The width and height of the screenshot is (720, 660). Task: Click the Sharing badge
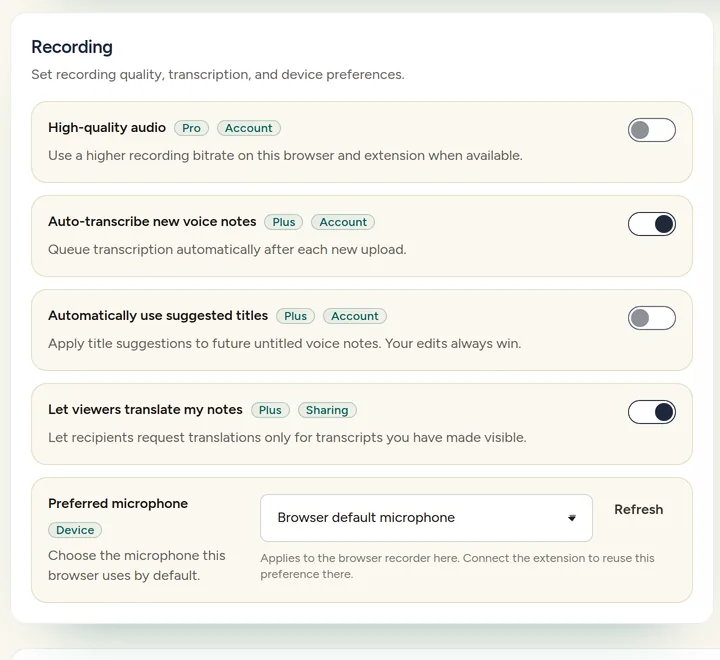pos(327,410)
